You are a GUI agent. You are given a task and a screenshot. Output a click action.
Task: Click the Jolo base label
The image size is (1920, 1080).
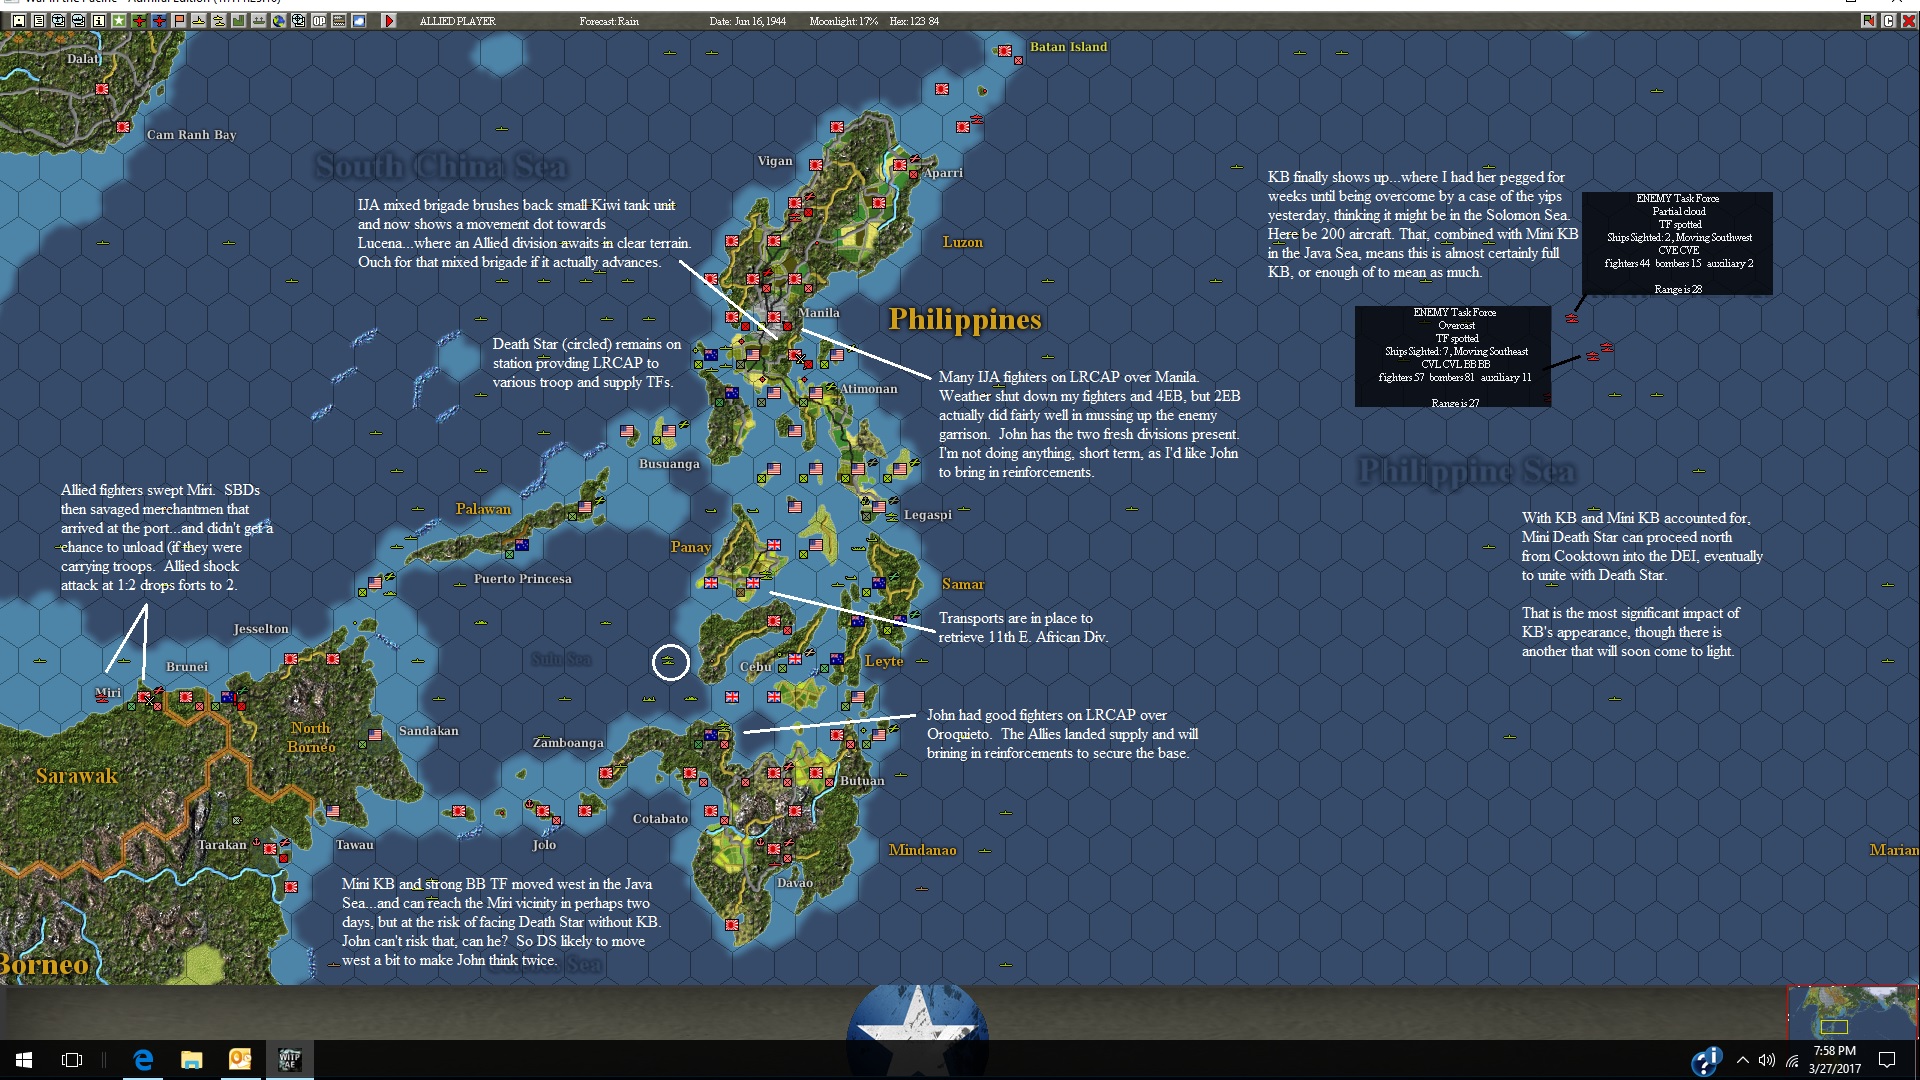[x=544, y=845]
